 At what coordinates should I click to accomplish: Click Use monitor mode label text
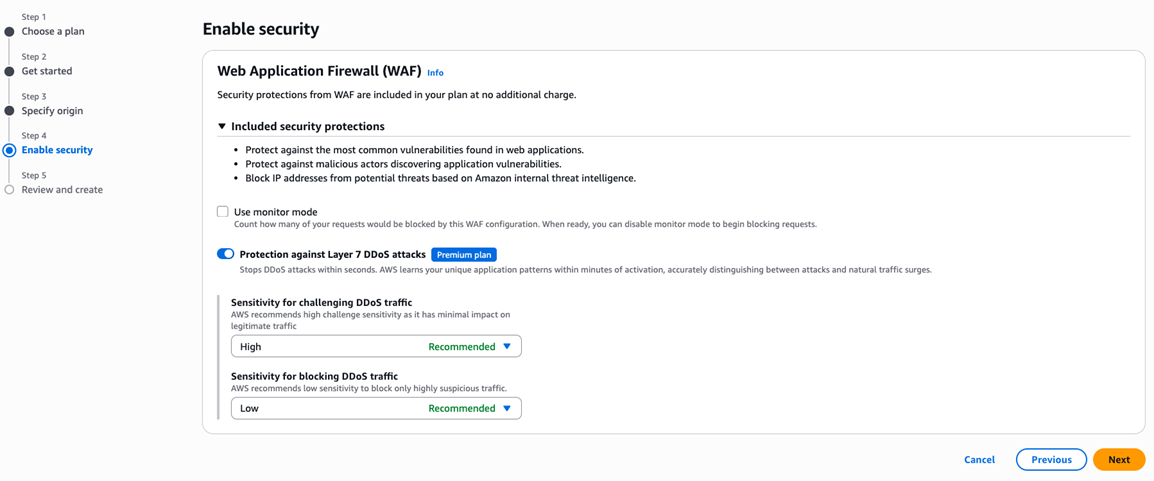click(x=276, y=212)
